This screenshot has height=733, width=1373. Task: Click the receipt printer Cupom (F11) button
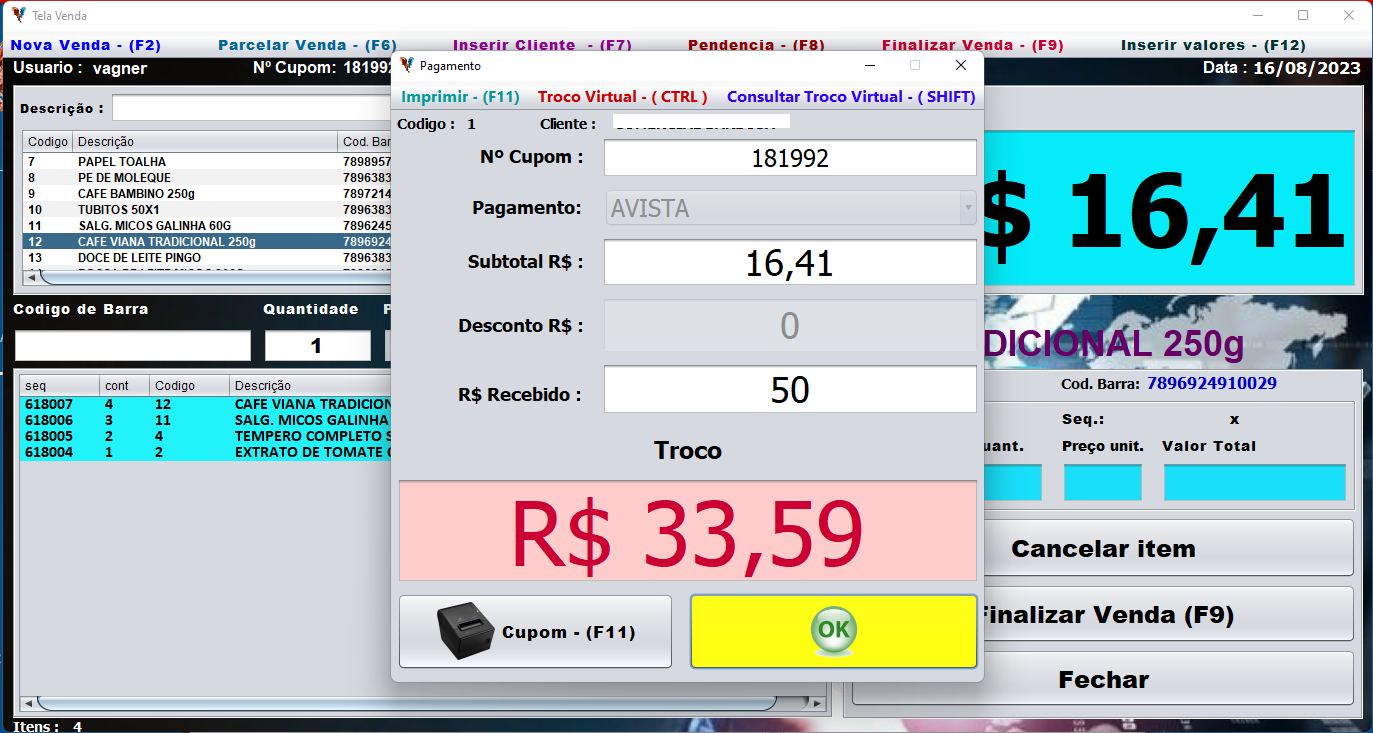535,631
